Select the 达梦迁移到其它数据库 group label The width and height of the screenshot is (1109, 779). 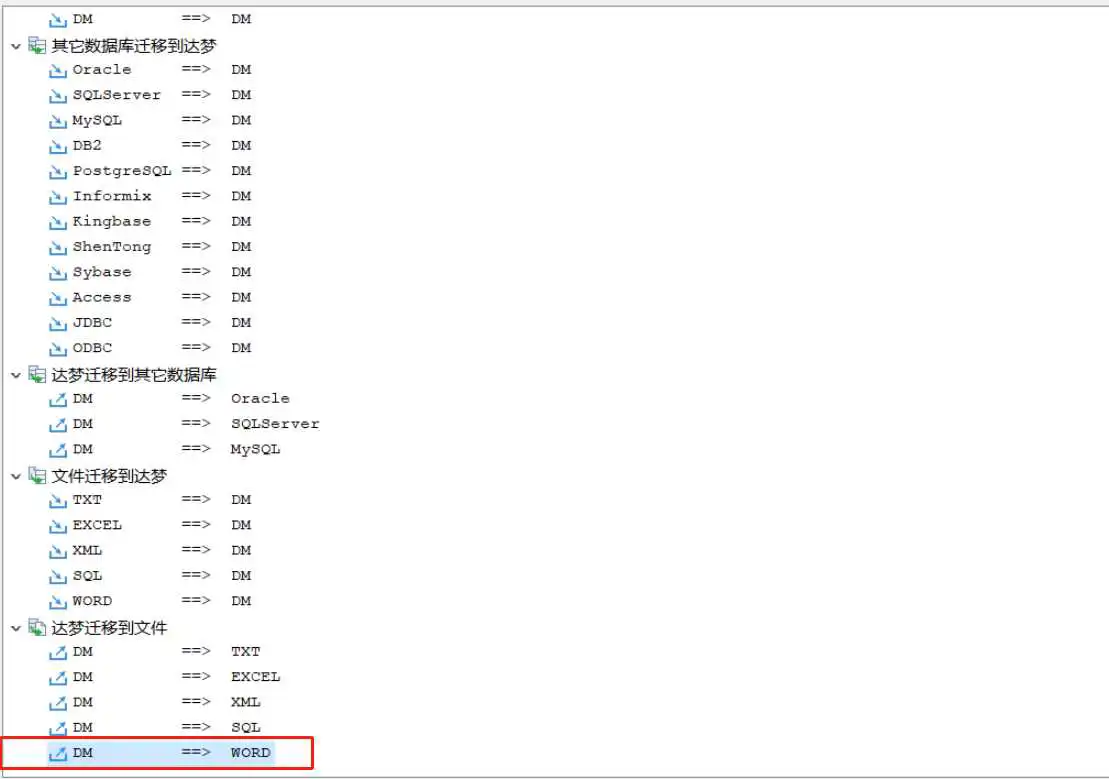(x=134, y=375)
